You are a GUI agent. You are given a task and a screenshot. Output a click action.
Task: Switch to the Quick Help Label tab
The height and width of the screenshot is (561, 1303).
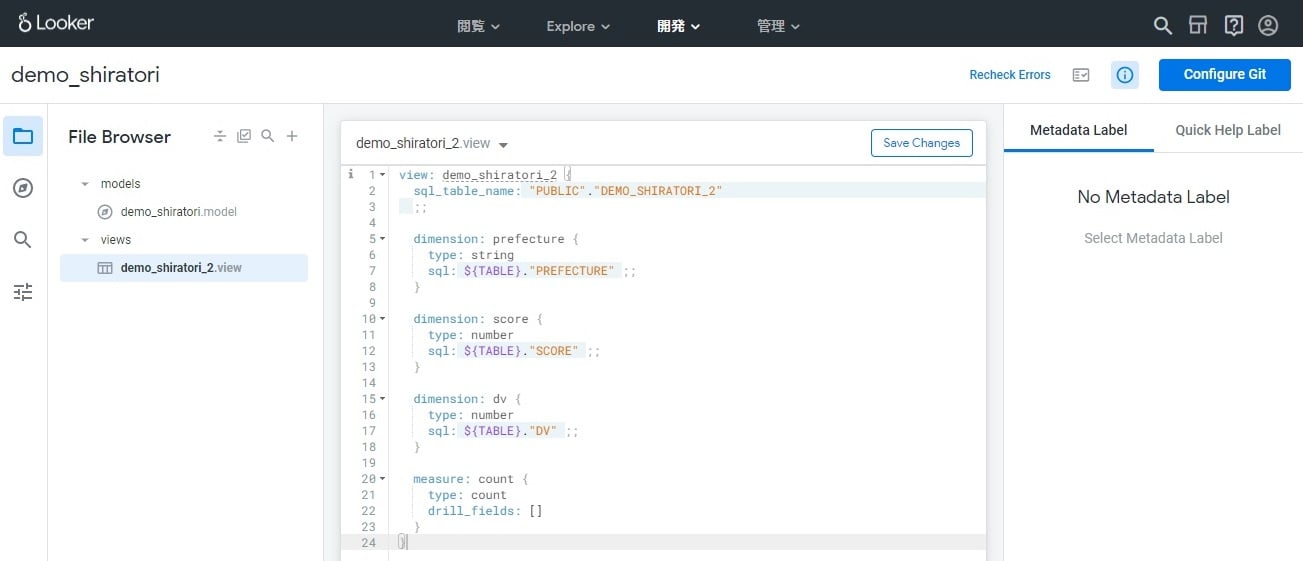1227,130
